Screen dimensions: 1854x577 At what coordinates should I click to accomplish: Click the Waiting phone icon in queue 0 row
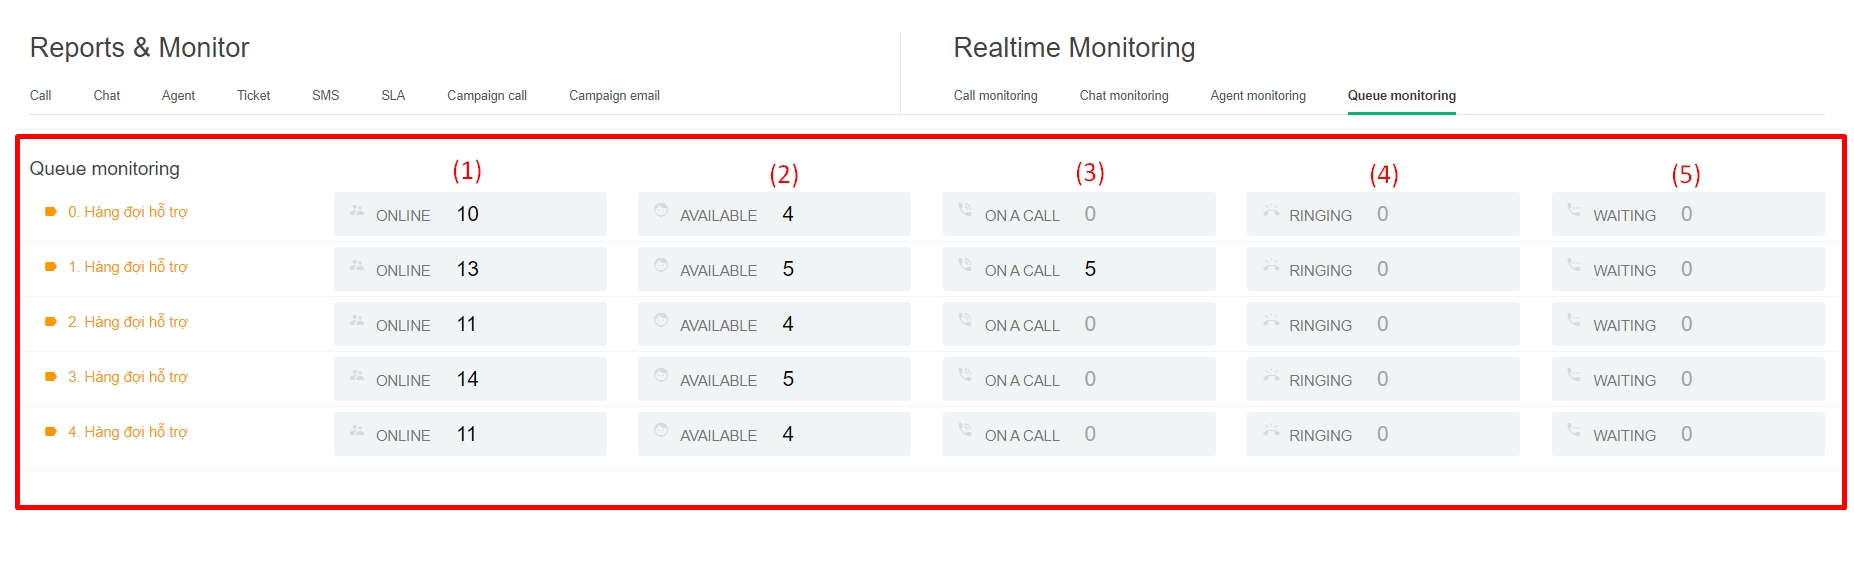coord(1573,210)
